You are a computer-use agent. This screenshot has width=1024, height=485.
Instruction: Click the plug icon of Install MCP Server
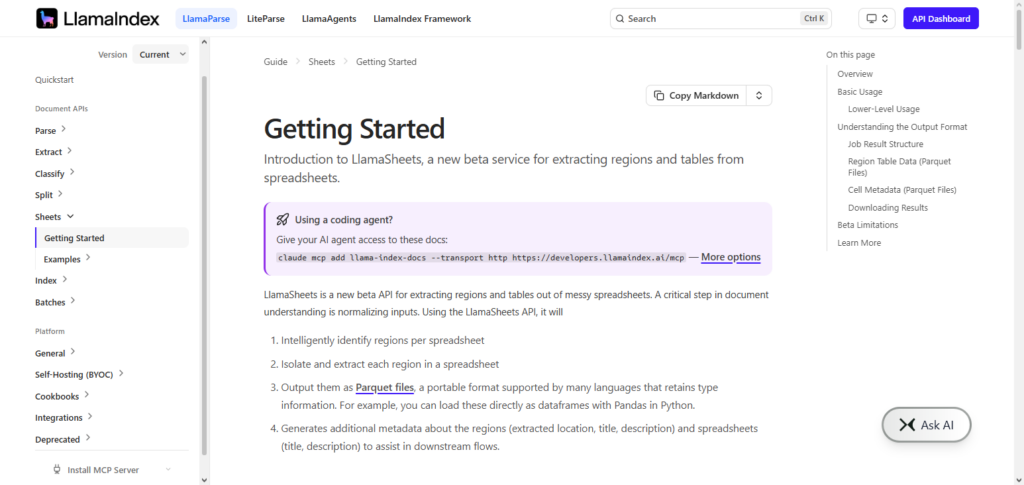[57, 469]
